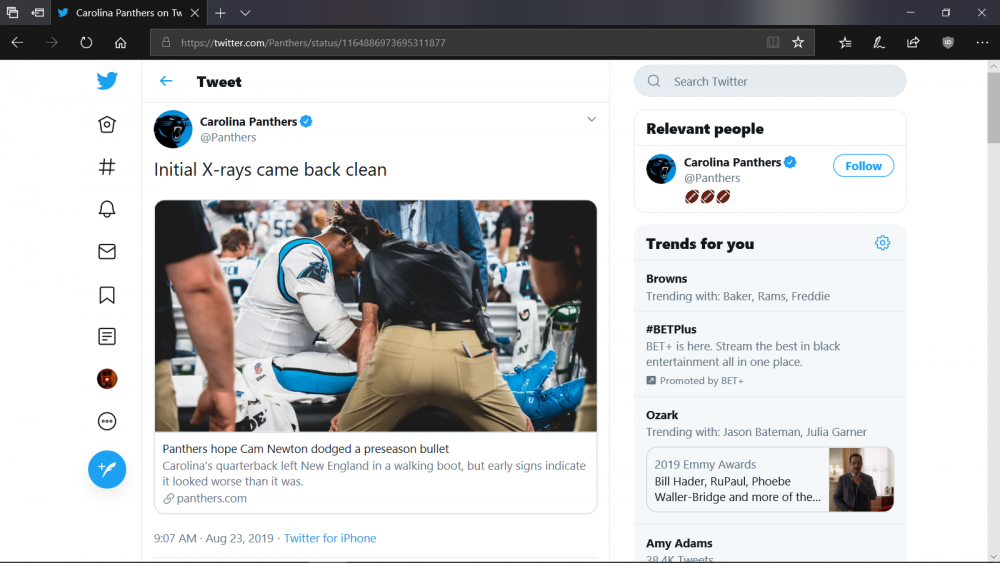Image resolution: width=1000 pixels, height=563 pixels.
Task: Open the Messages envelope icon
Action: tap(107, 251)
